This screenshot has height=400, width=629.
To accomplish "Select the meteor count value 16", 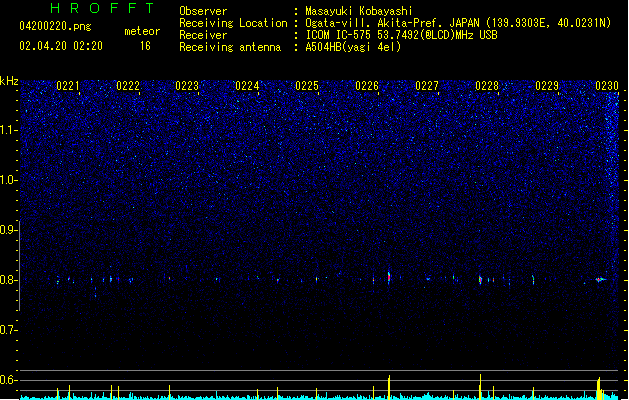I will coord(145,46).
